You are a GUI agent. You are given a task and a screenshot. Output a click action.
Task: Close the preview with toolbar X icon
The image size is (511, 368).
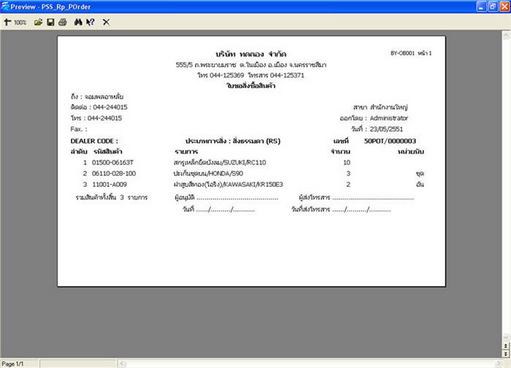coord(106,22)
